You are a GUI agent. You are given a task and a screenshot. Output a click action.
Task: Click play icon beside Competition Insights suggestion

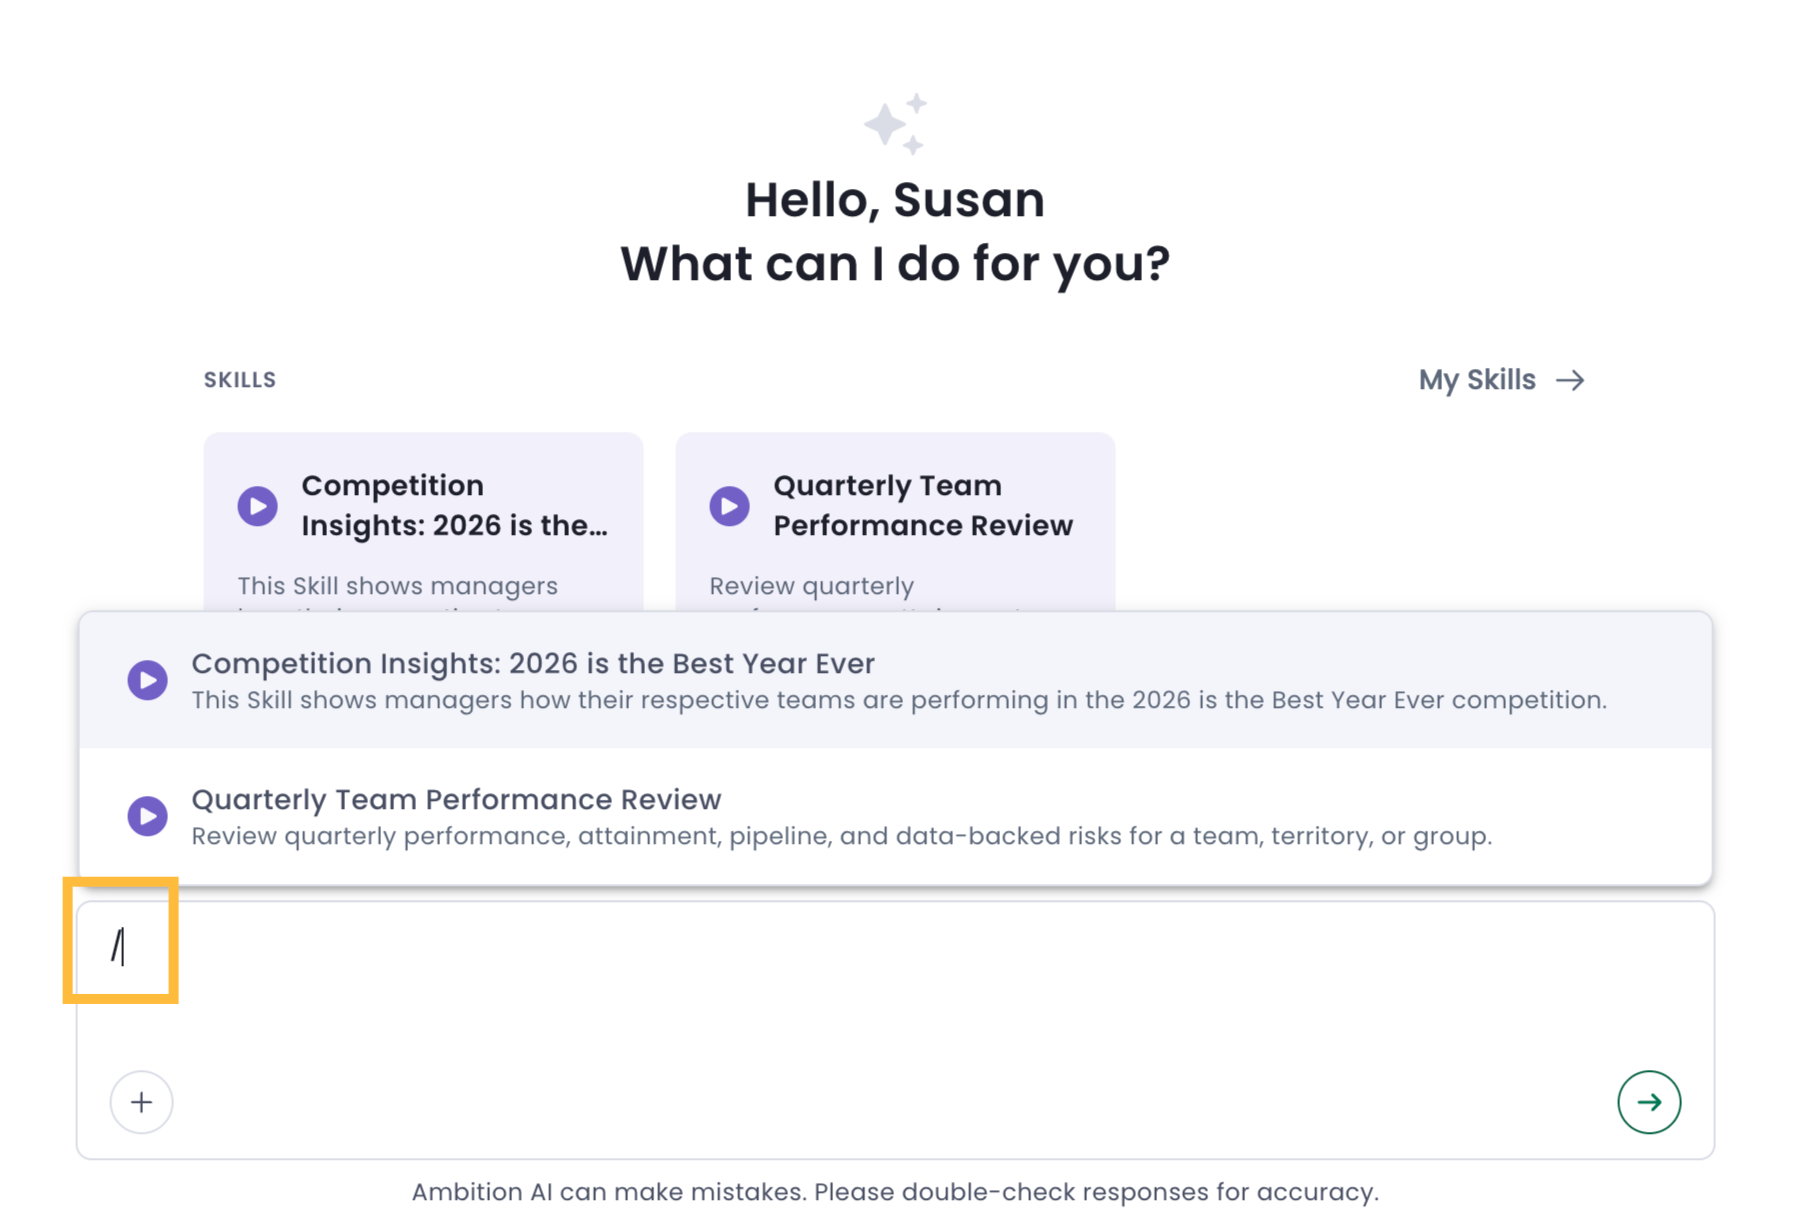click(x=147, y=680)
